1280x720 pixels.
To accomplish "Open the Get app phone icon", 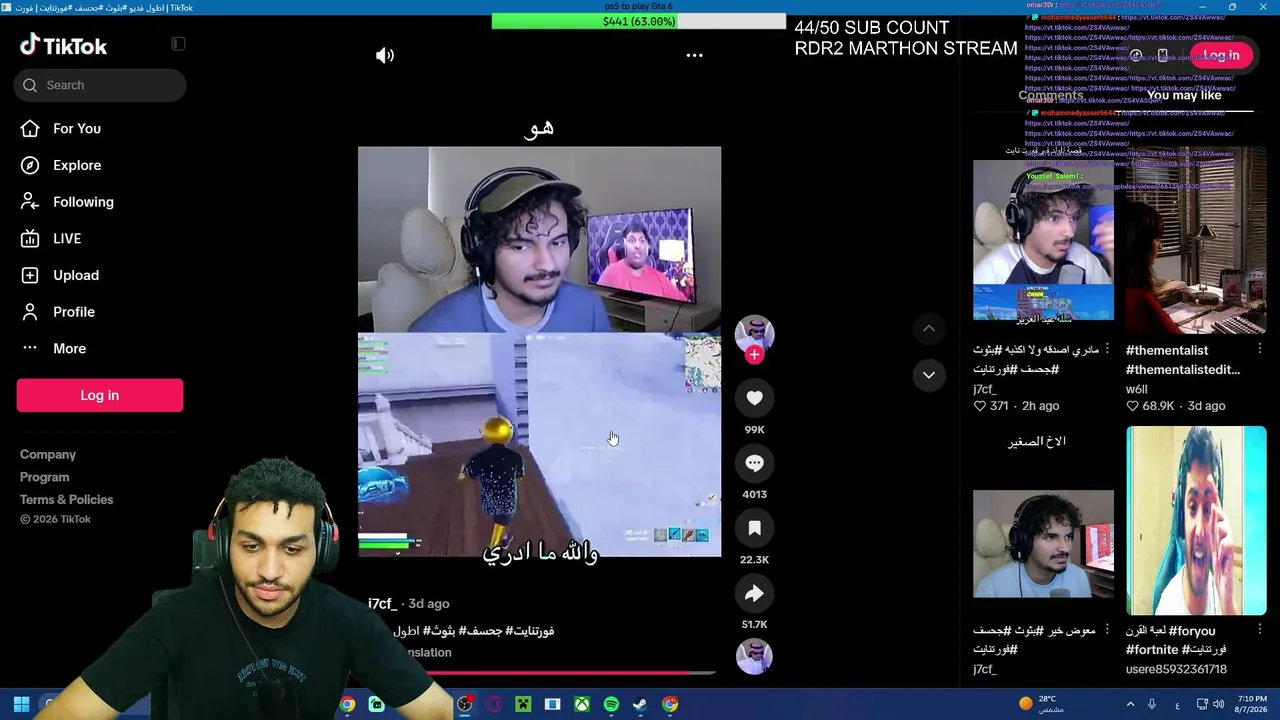I will click(1162, 56).
